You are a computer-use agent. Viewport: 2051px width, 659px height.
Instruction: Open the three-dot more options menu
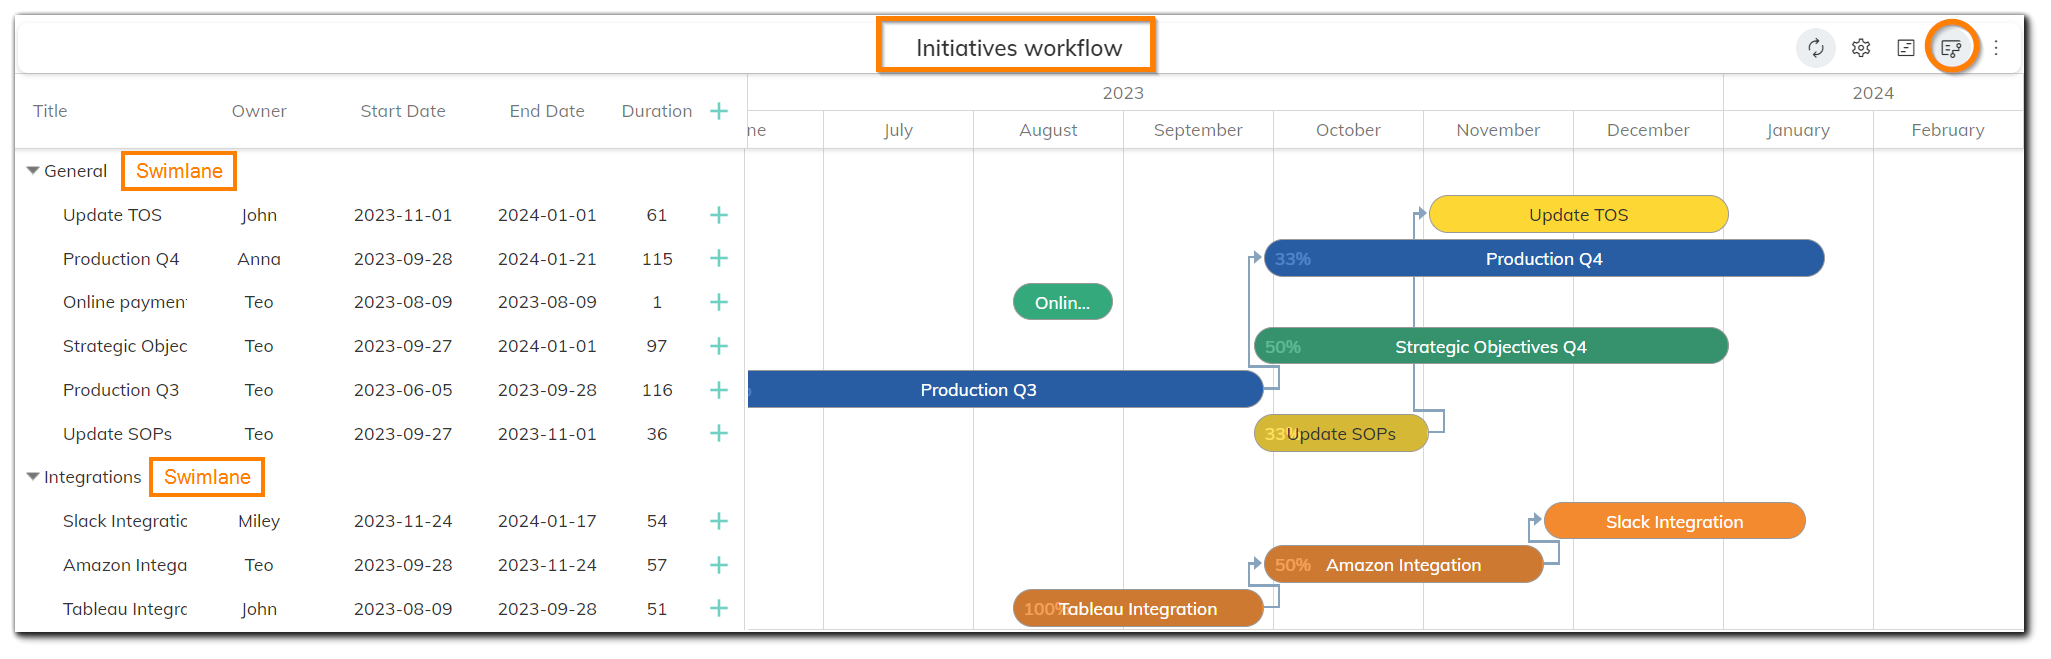click(1996, 48)
